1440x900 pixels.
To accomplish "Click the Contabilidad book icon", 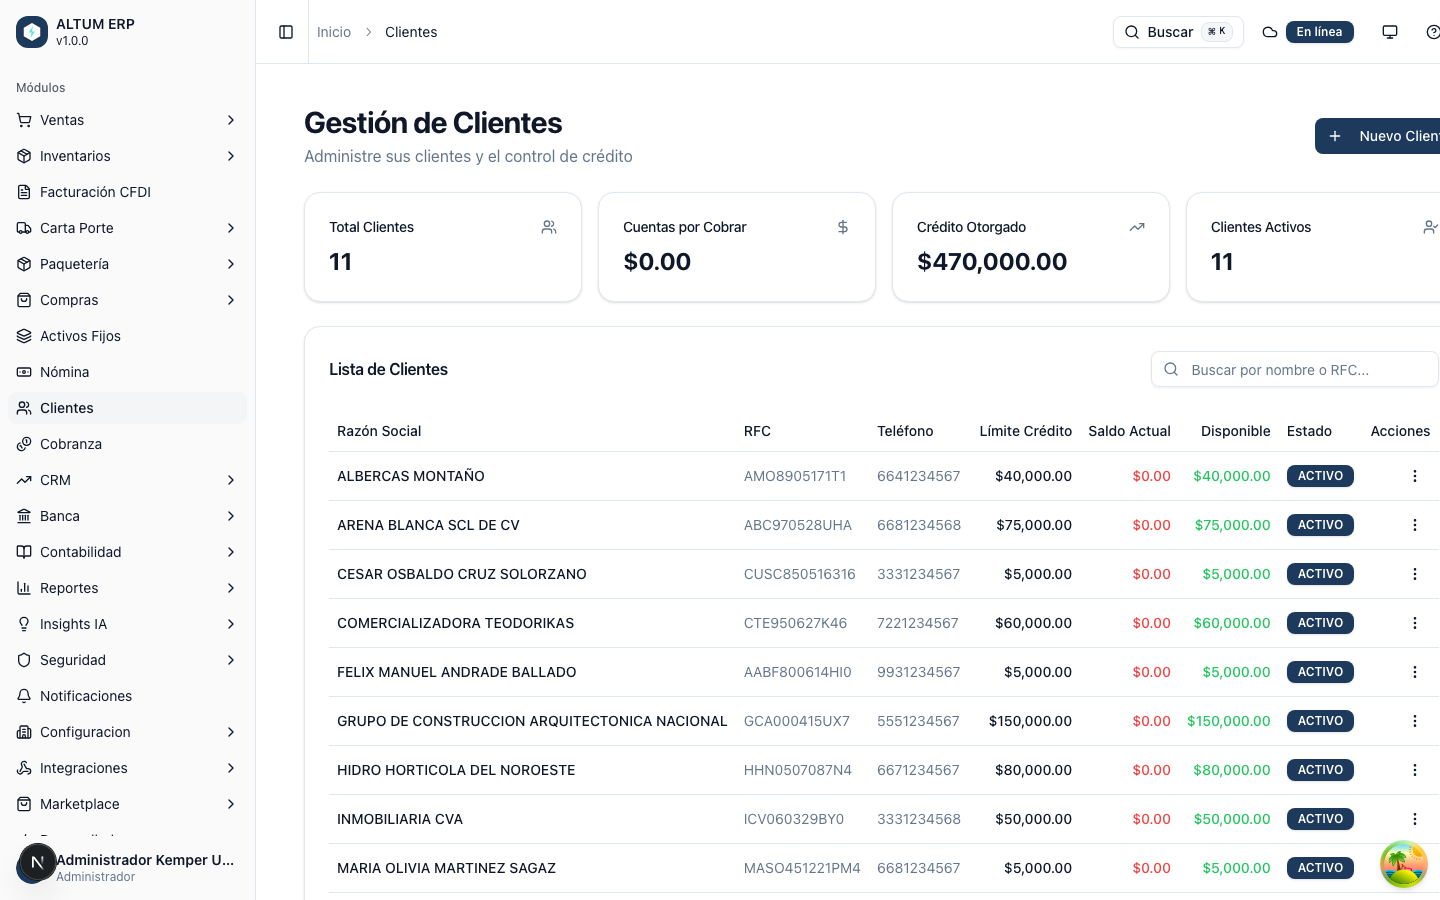I will 24,552.
